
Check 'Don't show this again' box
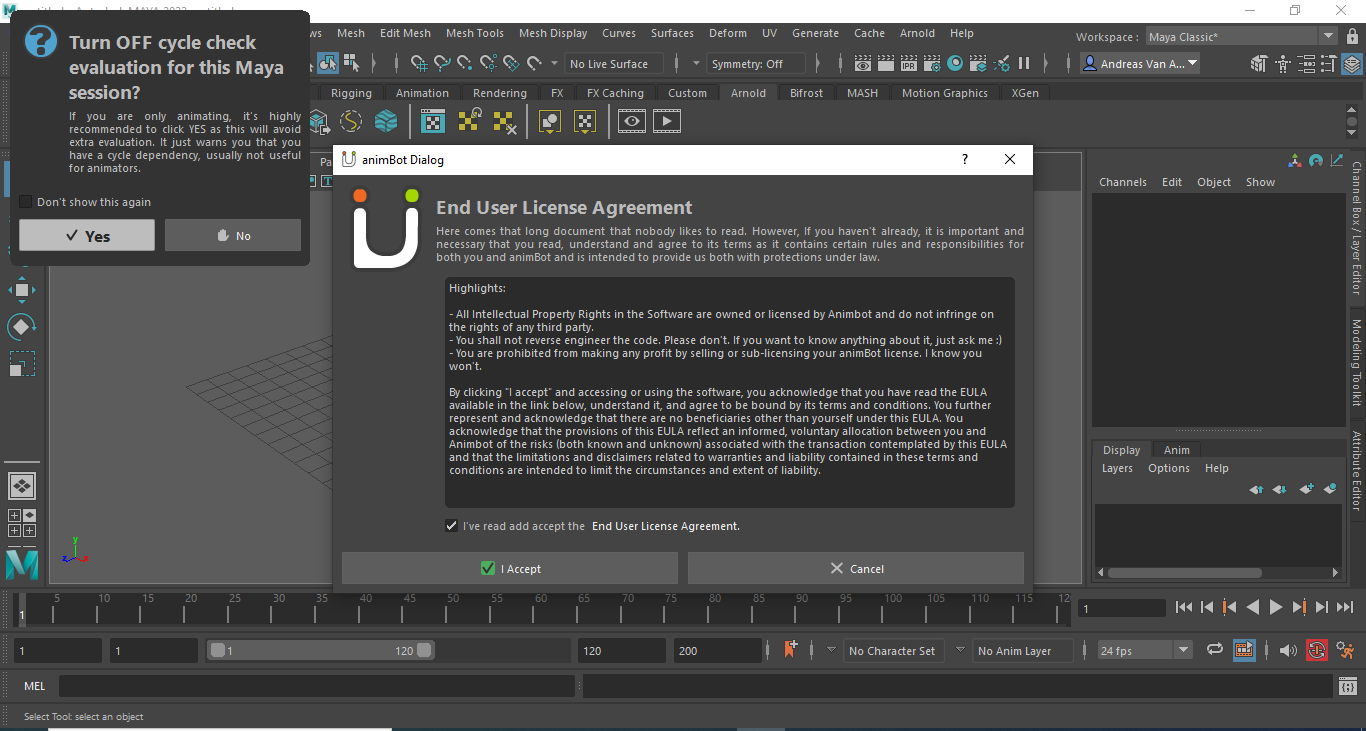tap(26, 202)
